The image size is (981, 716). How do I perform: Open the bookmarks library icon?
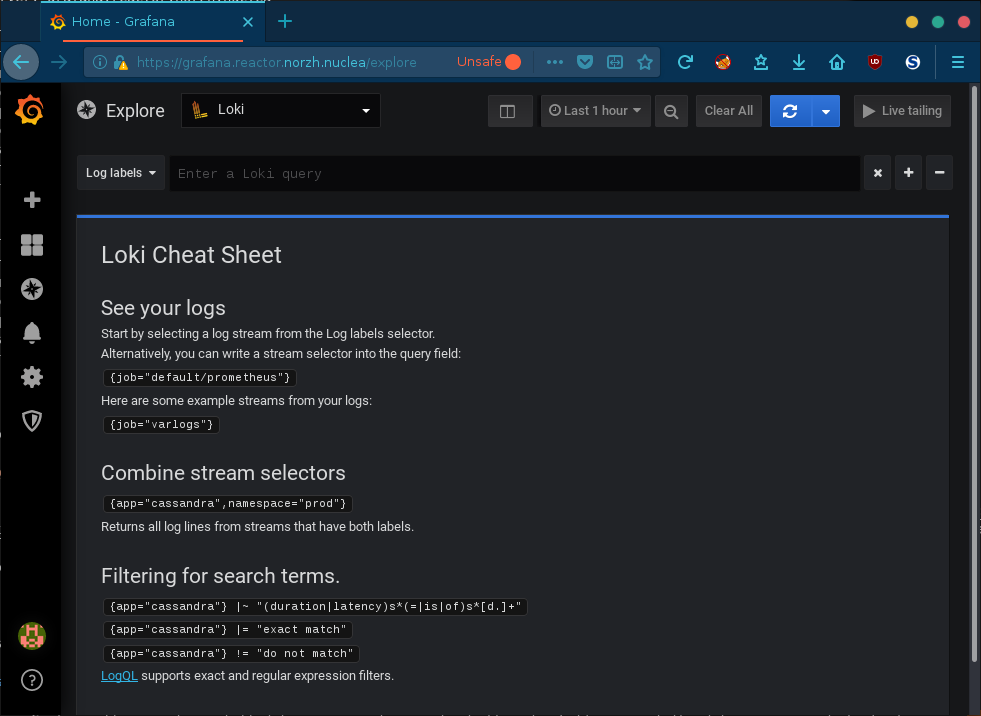tap(761, 62)
